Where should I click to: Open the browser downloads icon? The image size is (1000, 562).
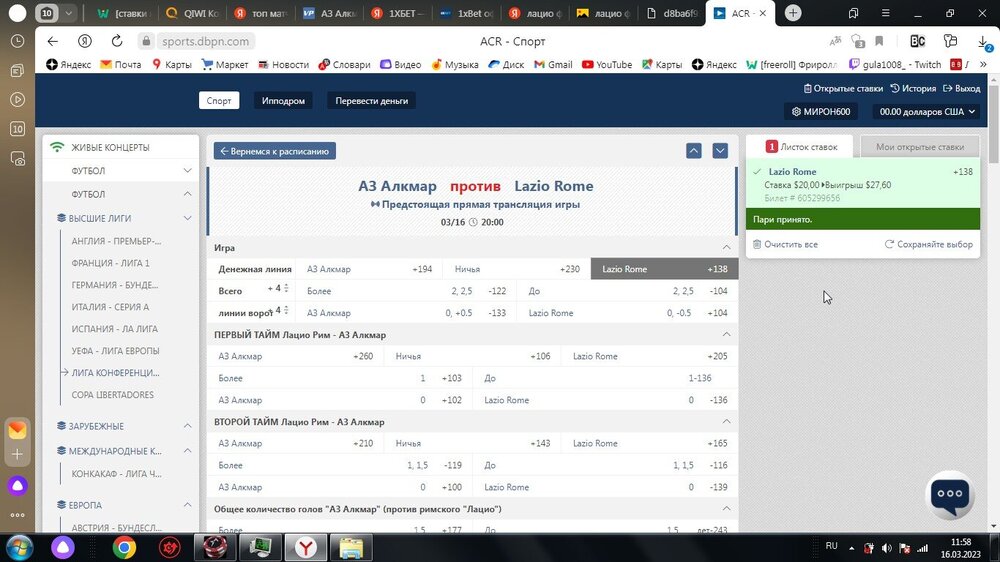pos(983,41)
